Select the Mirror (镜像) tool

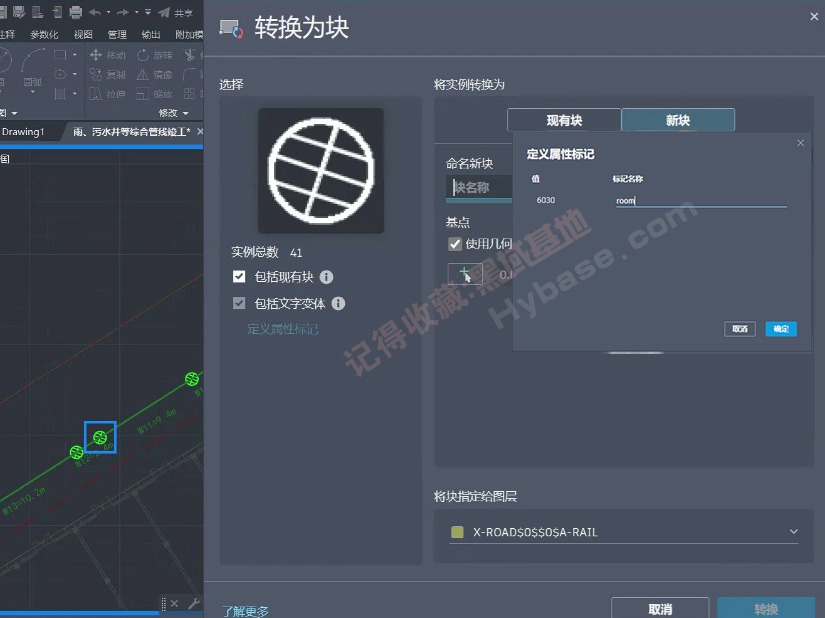[x=155, y=74]
